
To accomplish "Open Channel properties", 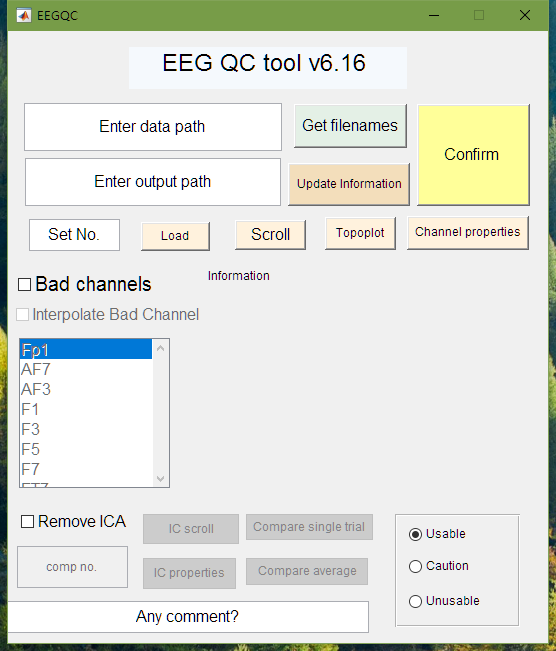I will click(x=468, y=232).
